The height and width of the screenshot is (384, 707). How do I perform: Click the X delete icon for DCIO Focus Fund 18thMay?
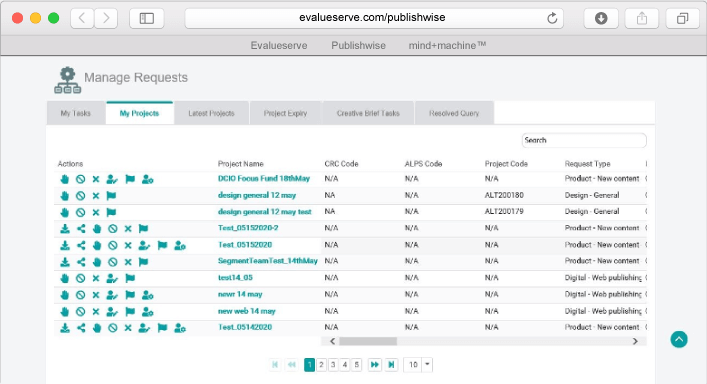(x=96, y=179)
